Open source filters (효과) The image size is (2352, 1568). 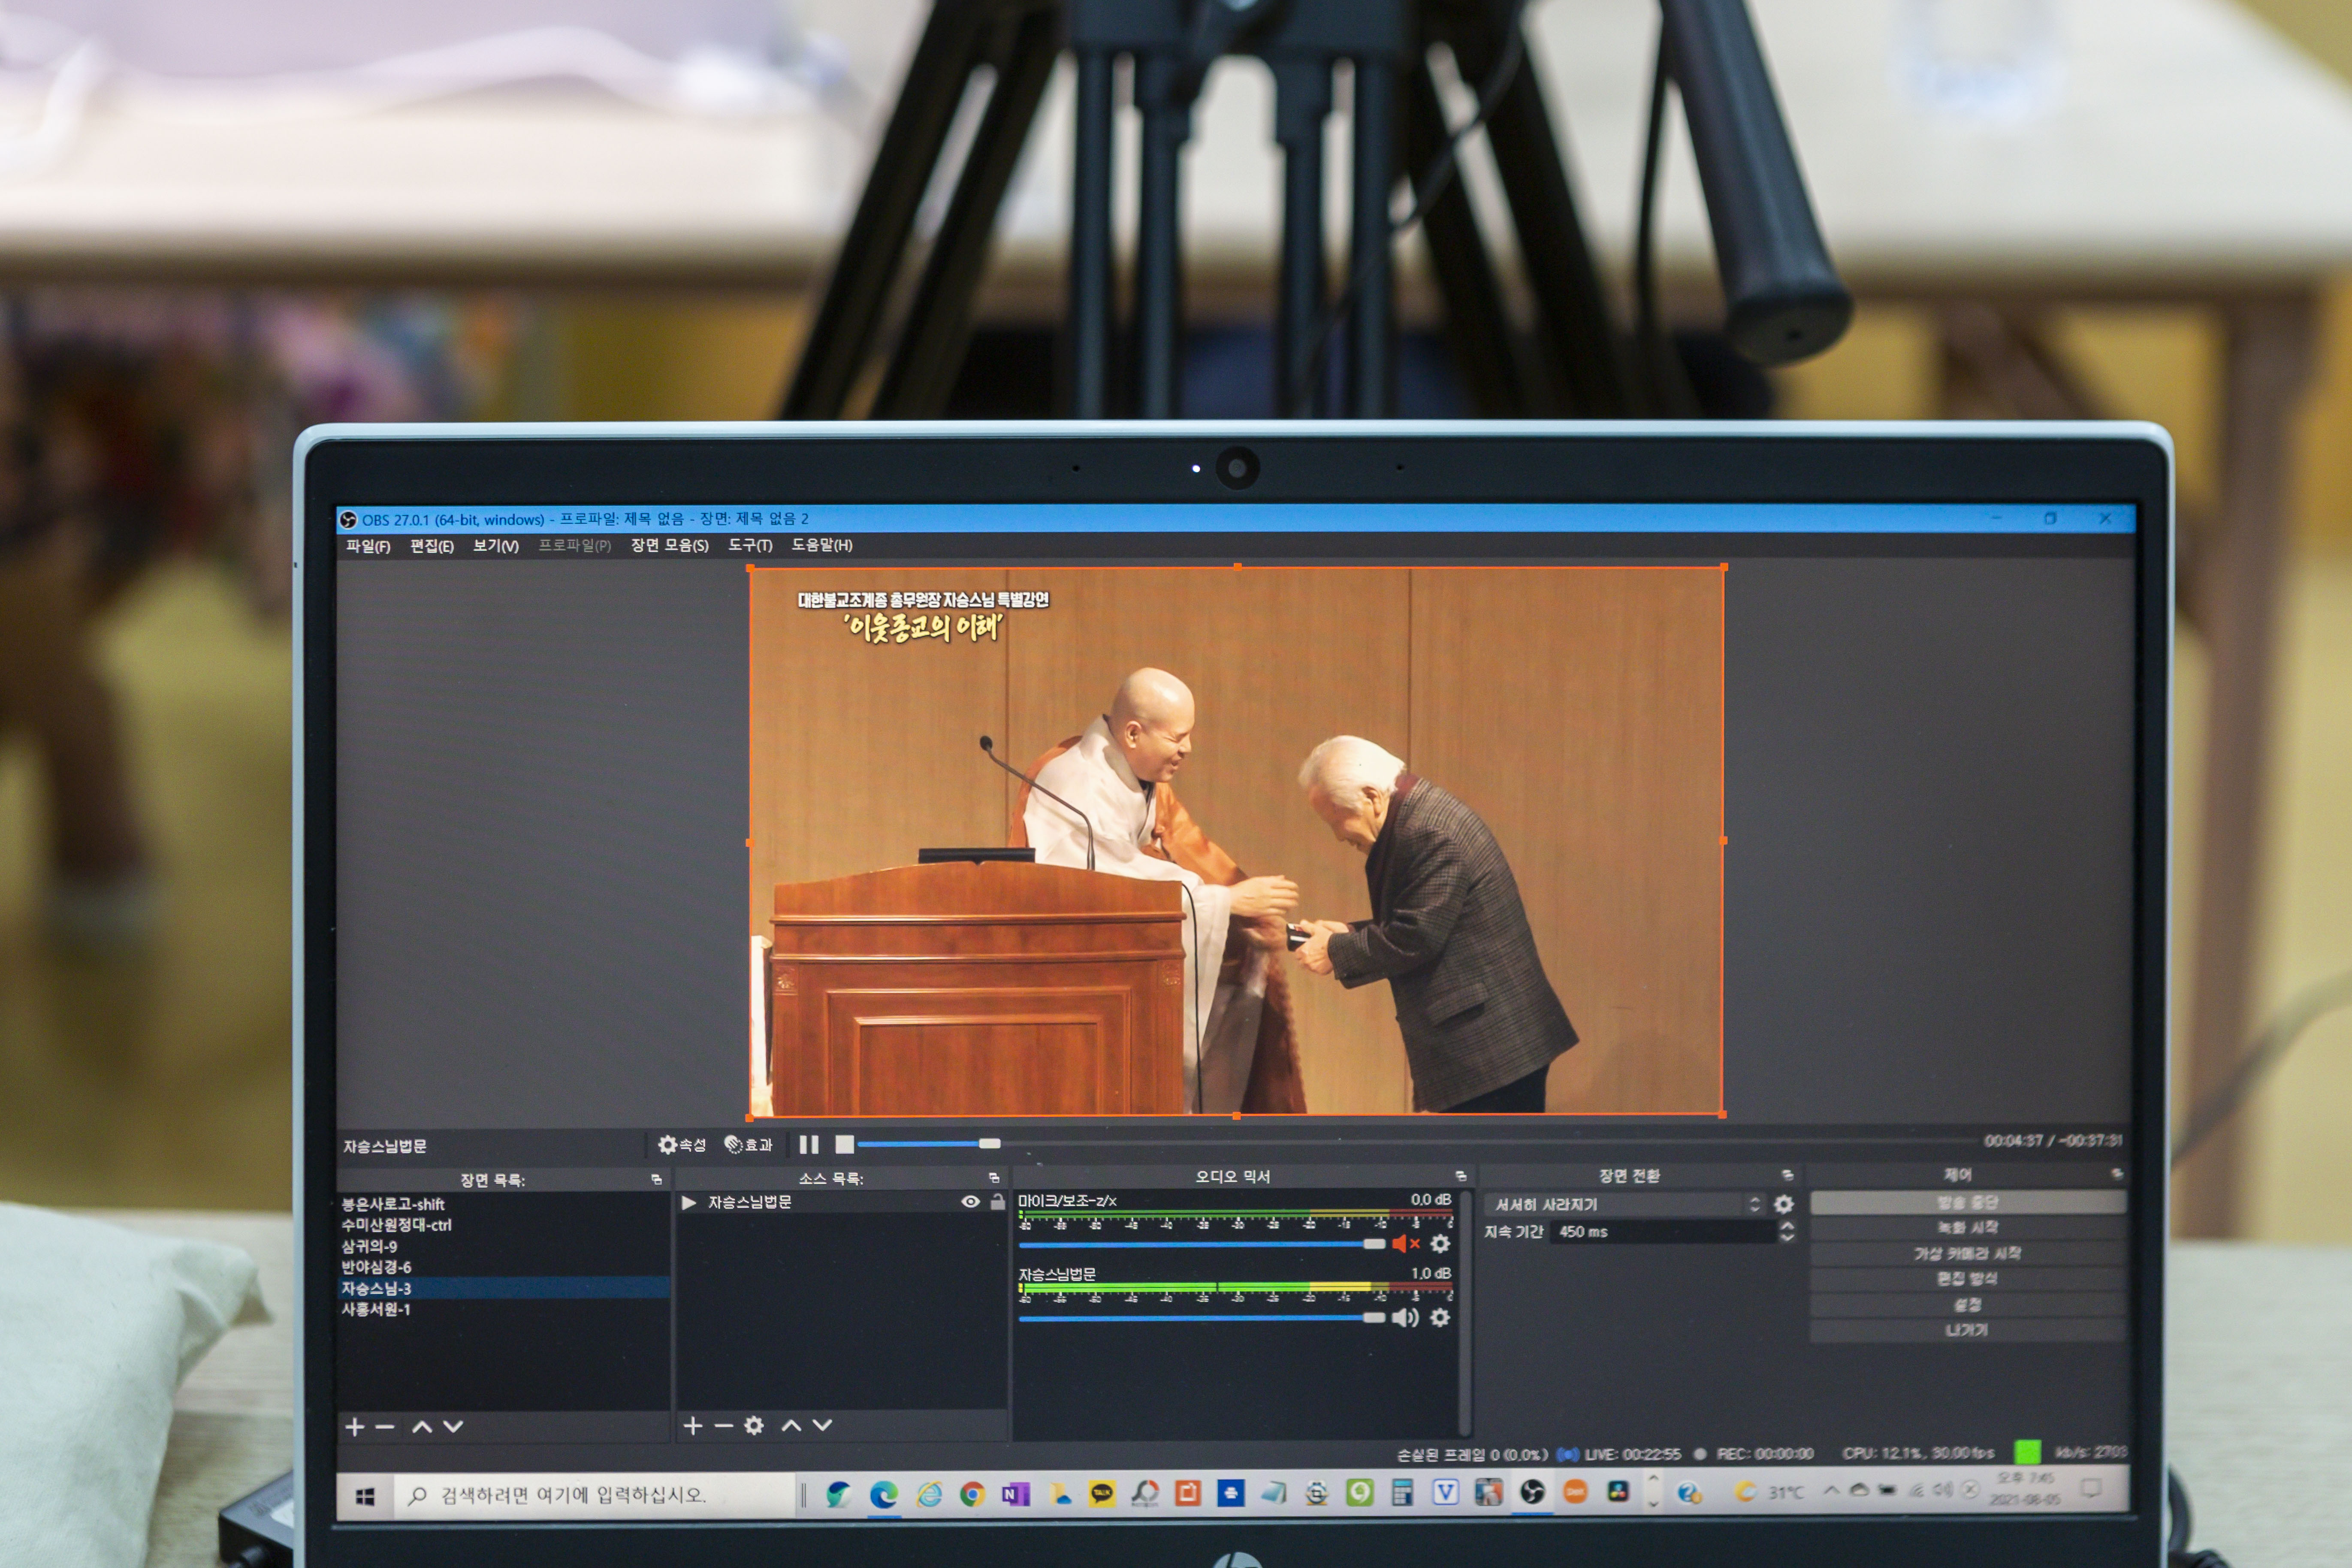click(x=748, y=1144)
